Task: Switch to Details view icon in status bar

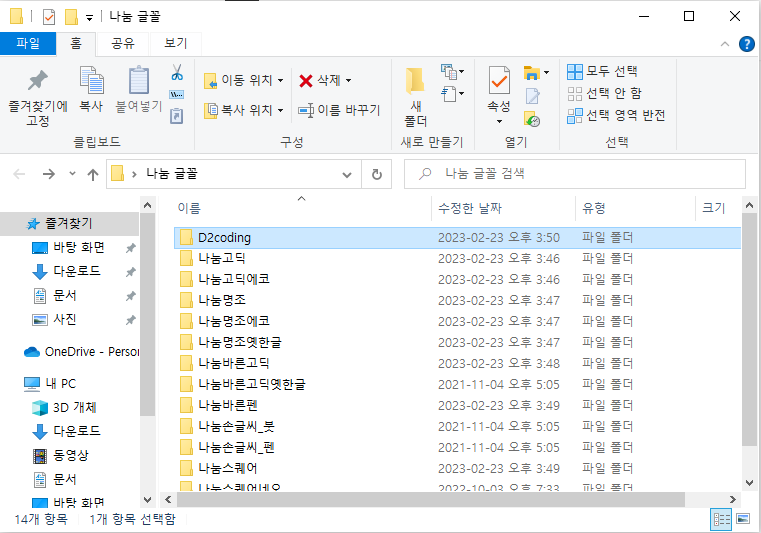Action: [x=721, y=519]
